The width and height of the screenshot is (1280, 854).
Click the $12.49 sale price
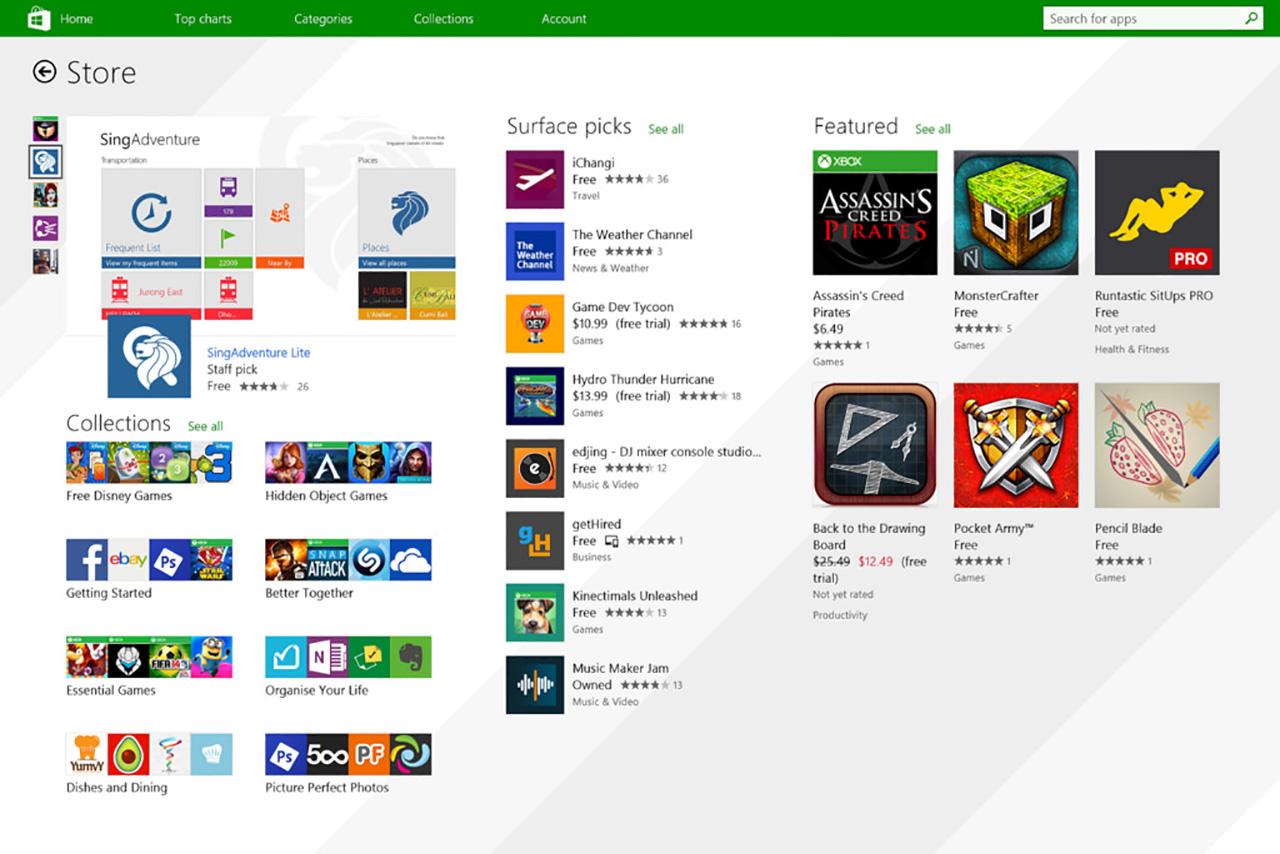(875, 562)
